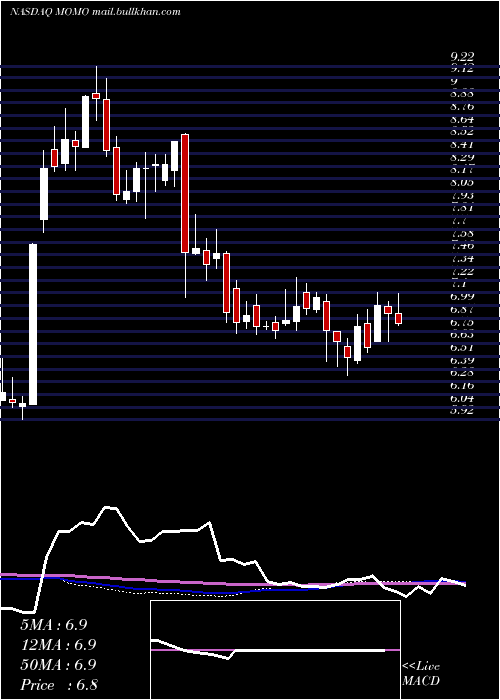Click the 6.51 price axis label
This screenshot has width=500, height=700.
click(x=462, y=347)
